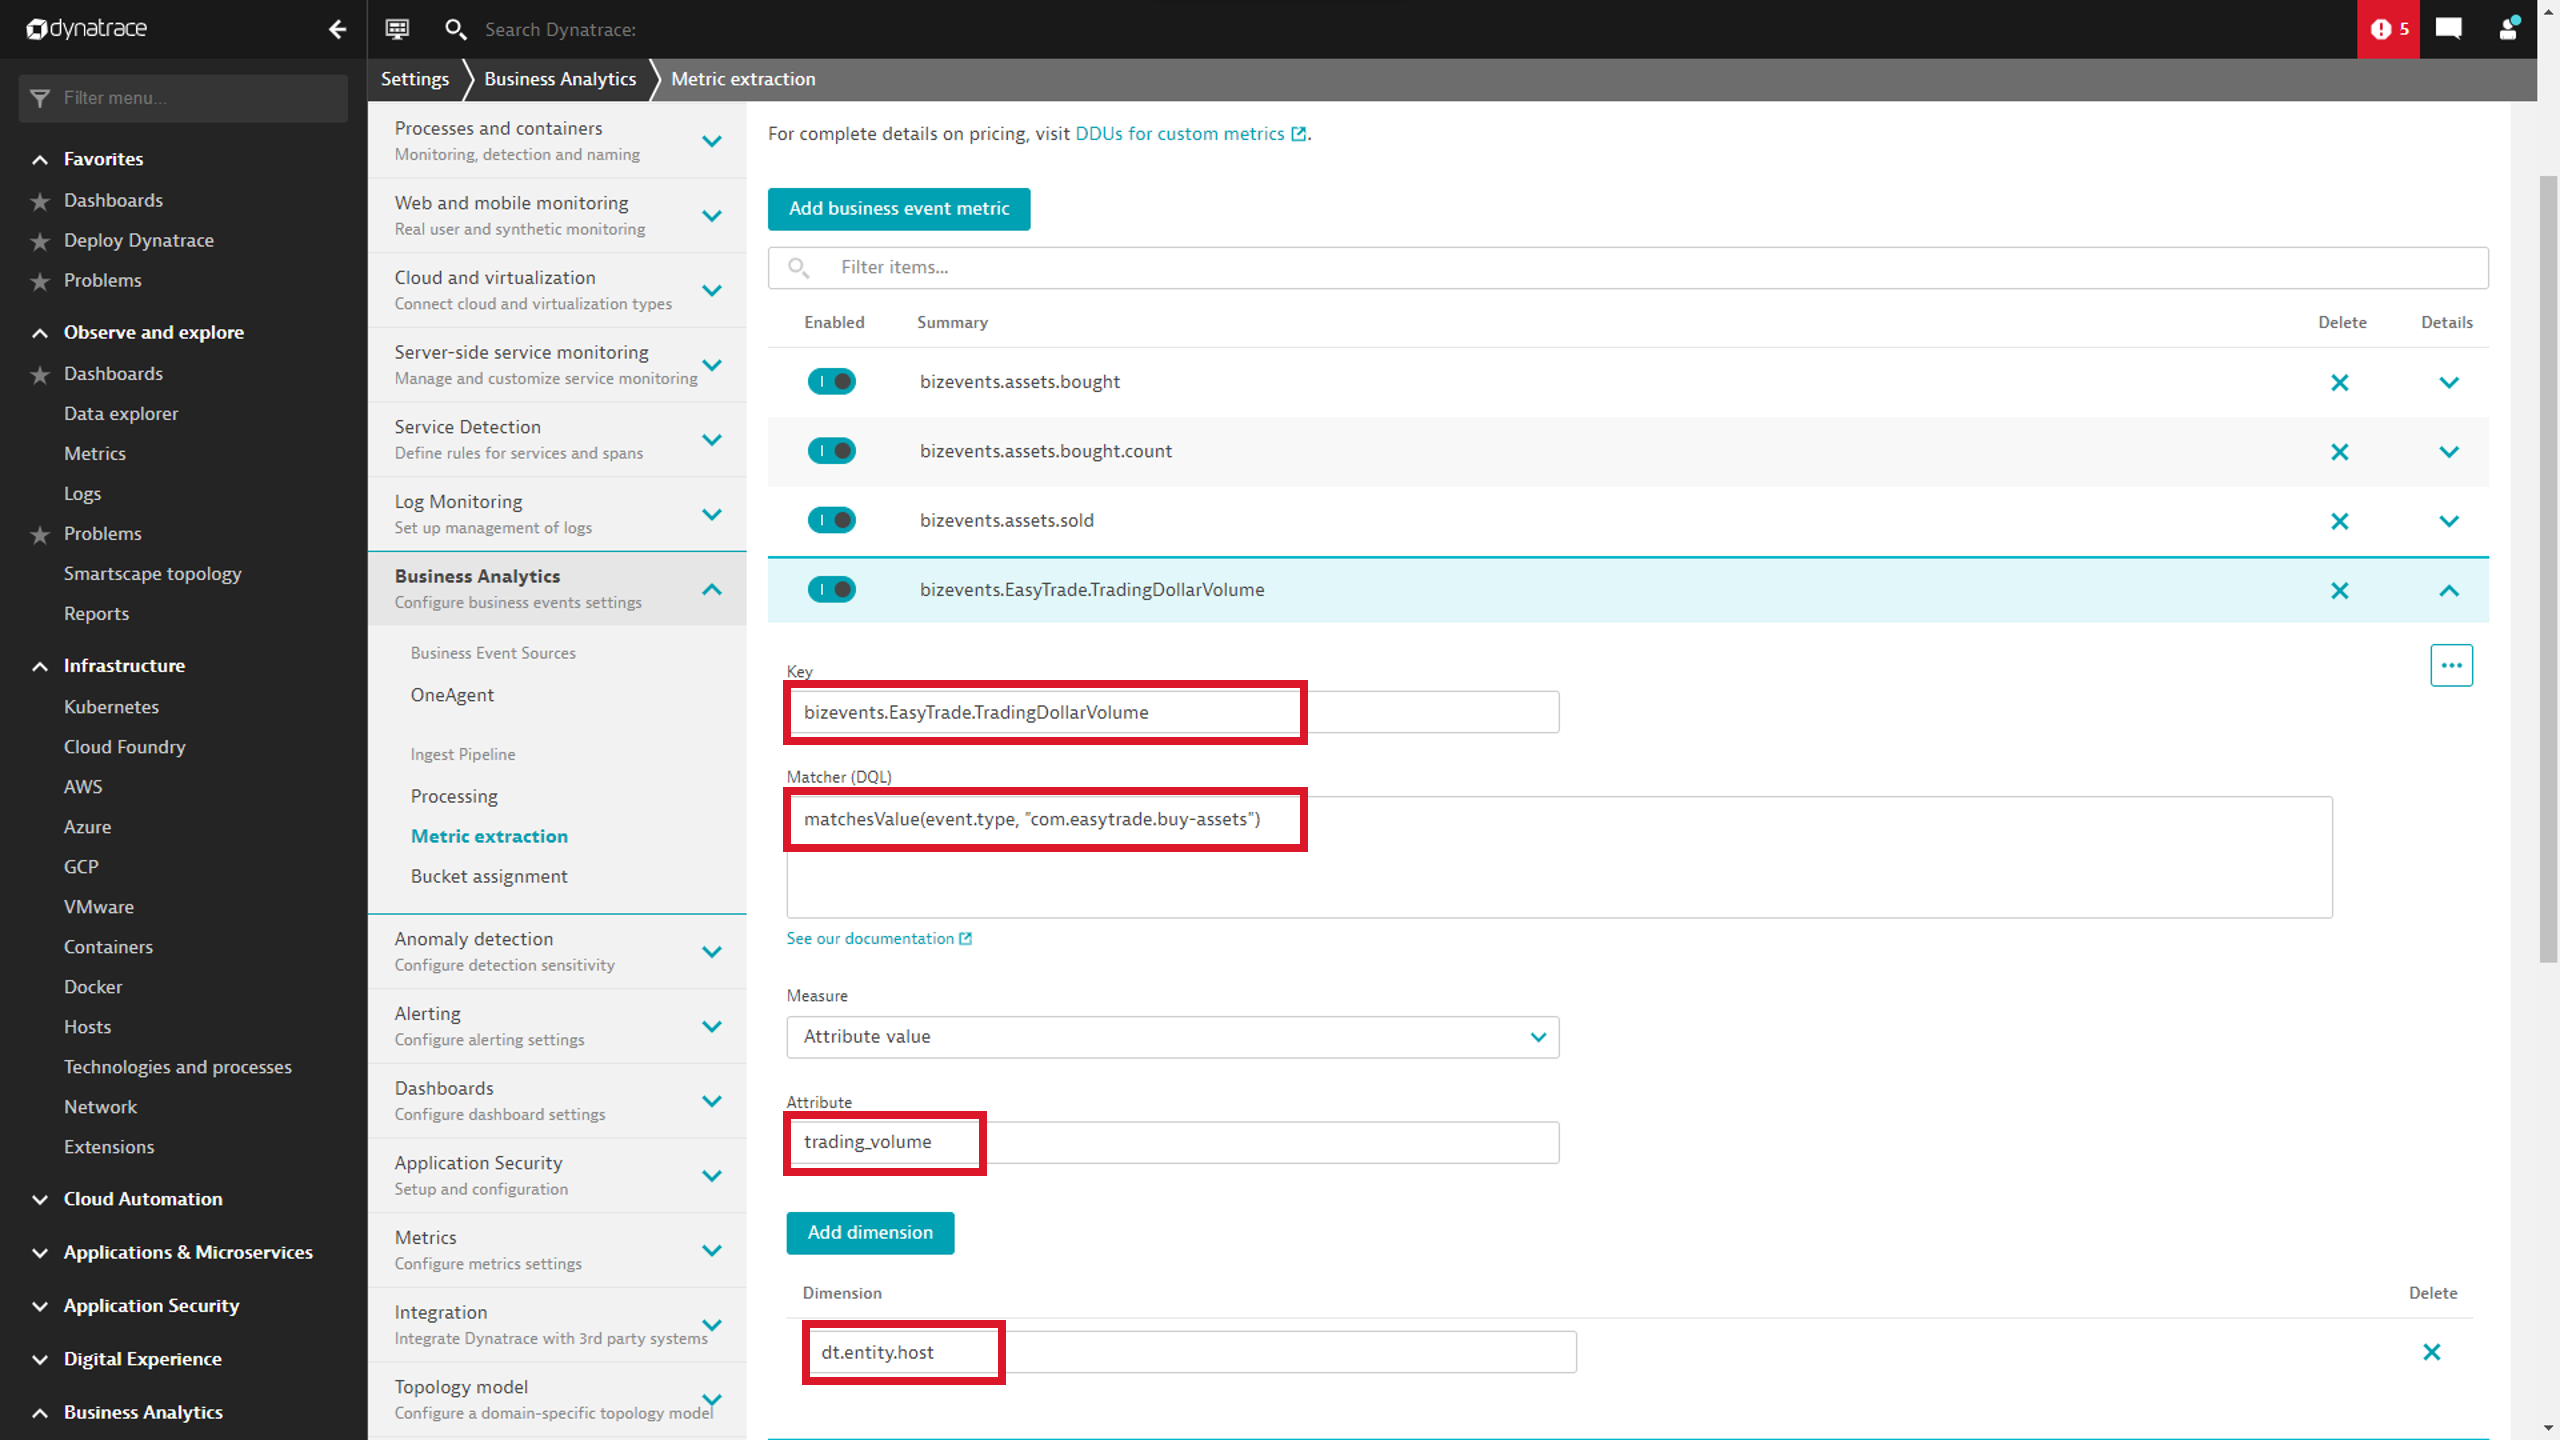Click the search magnifier icon
The image size is (2560, 1440).
click(455, 29)
